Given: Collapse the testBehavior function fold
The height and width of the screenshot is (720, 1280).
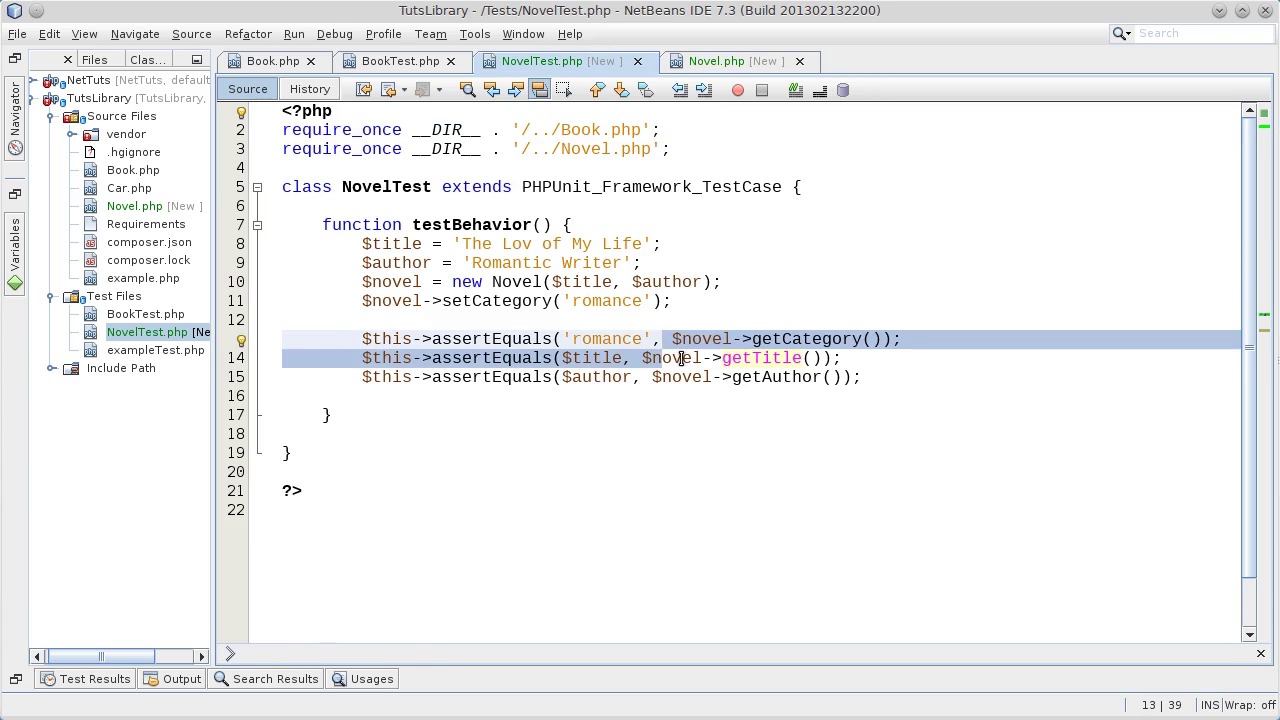Looking at the screenshot, I should tap(257, 225).
